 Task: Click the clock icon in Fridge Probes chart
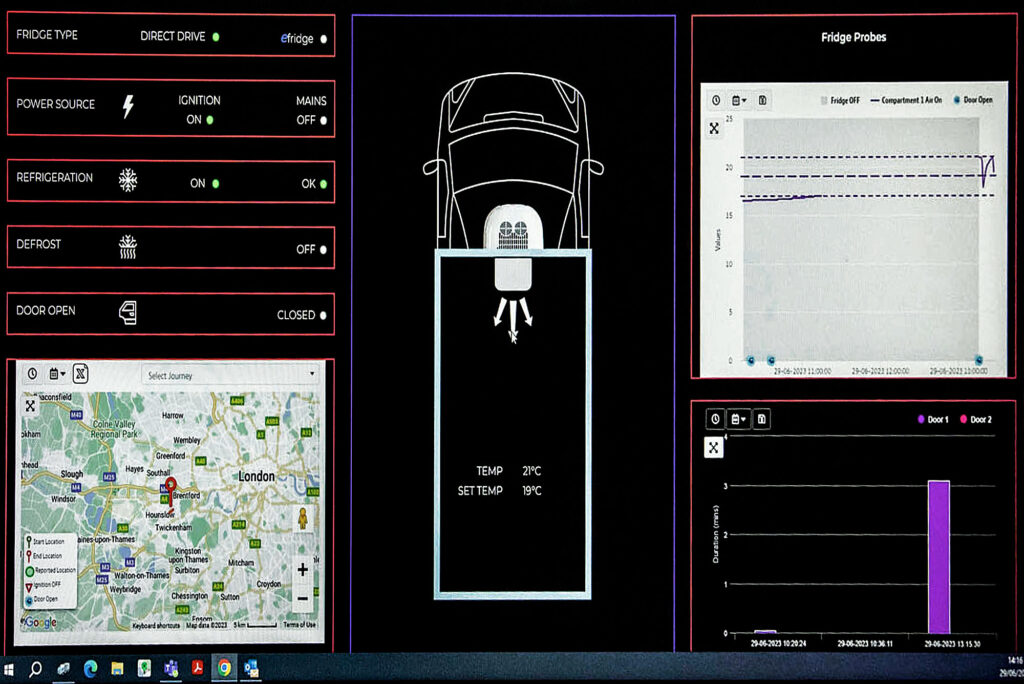(x=715, y=100)
